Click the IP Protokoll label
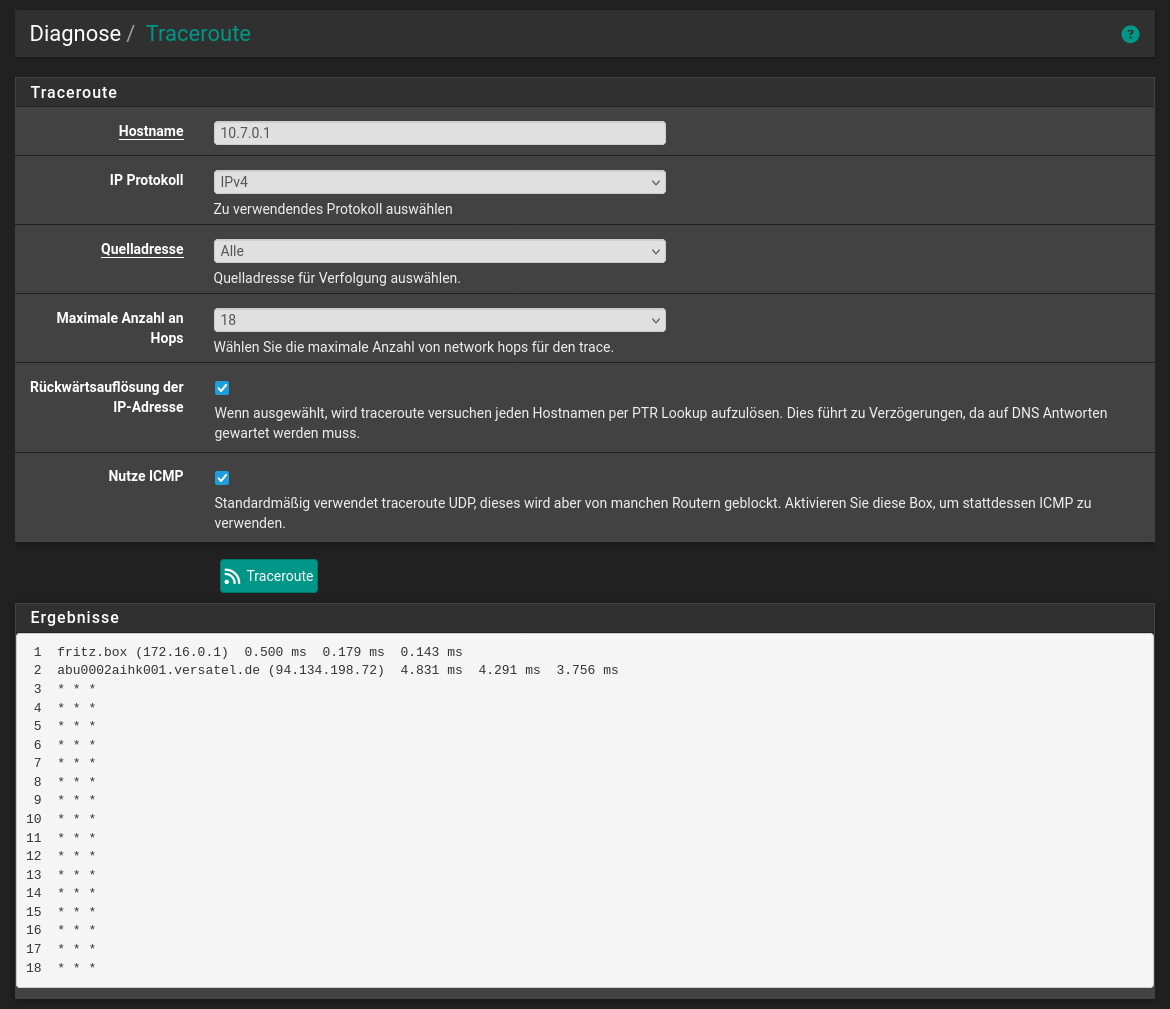The height and width of the screenshot is (1009, 1170). click(x=146, y=180)
